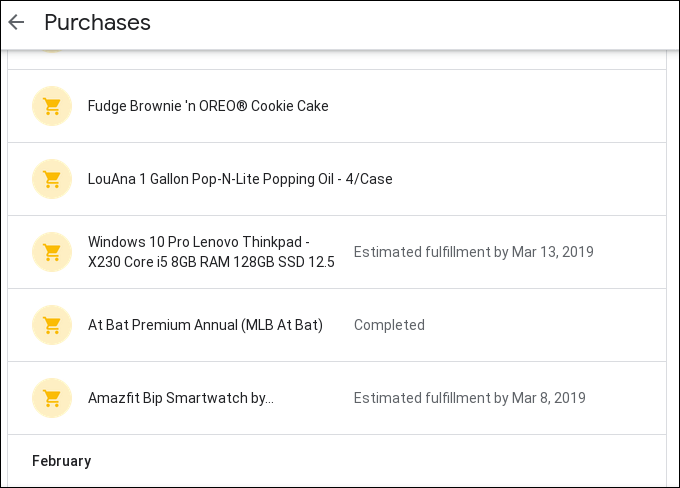Click the truncated ellipsis in Amazfit title
This screenshot has height=488, width=680.
[x=269, y=399]
